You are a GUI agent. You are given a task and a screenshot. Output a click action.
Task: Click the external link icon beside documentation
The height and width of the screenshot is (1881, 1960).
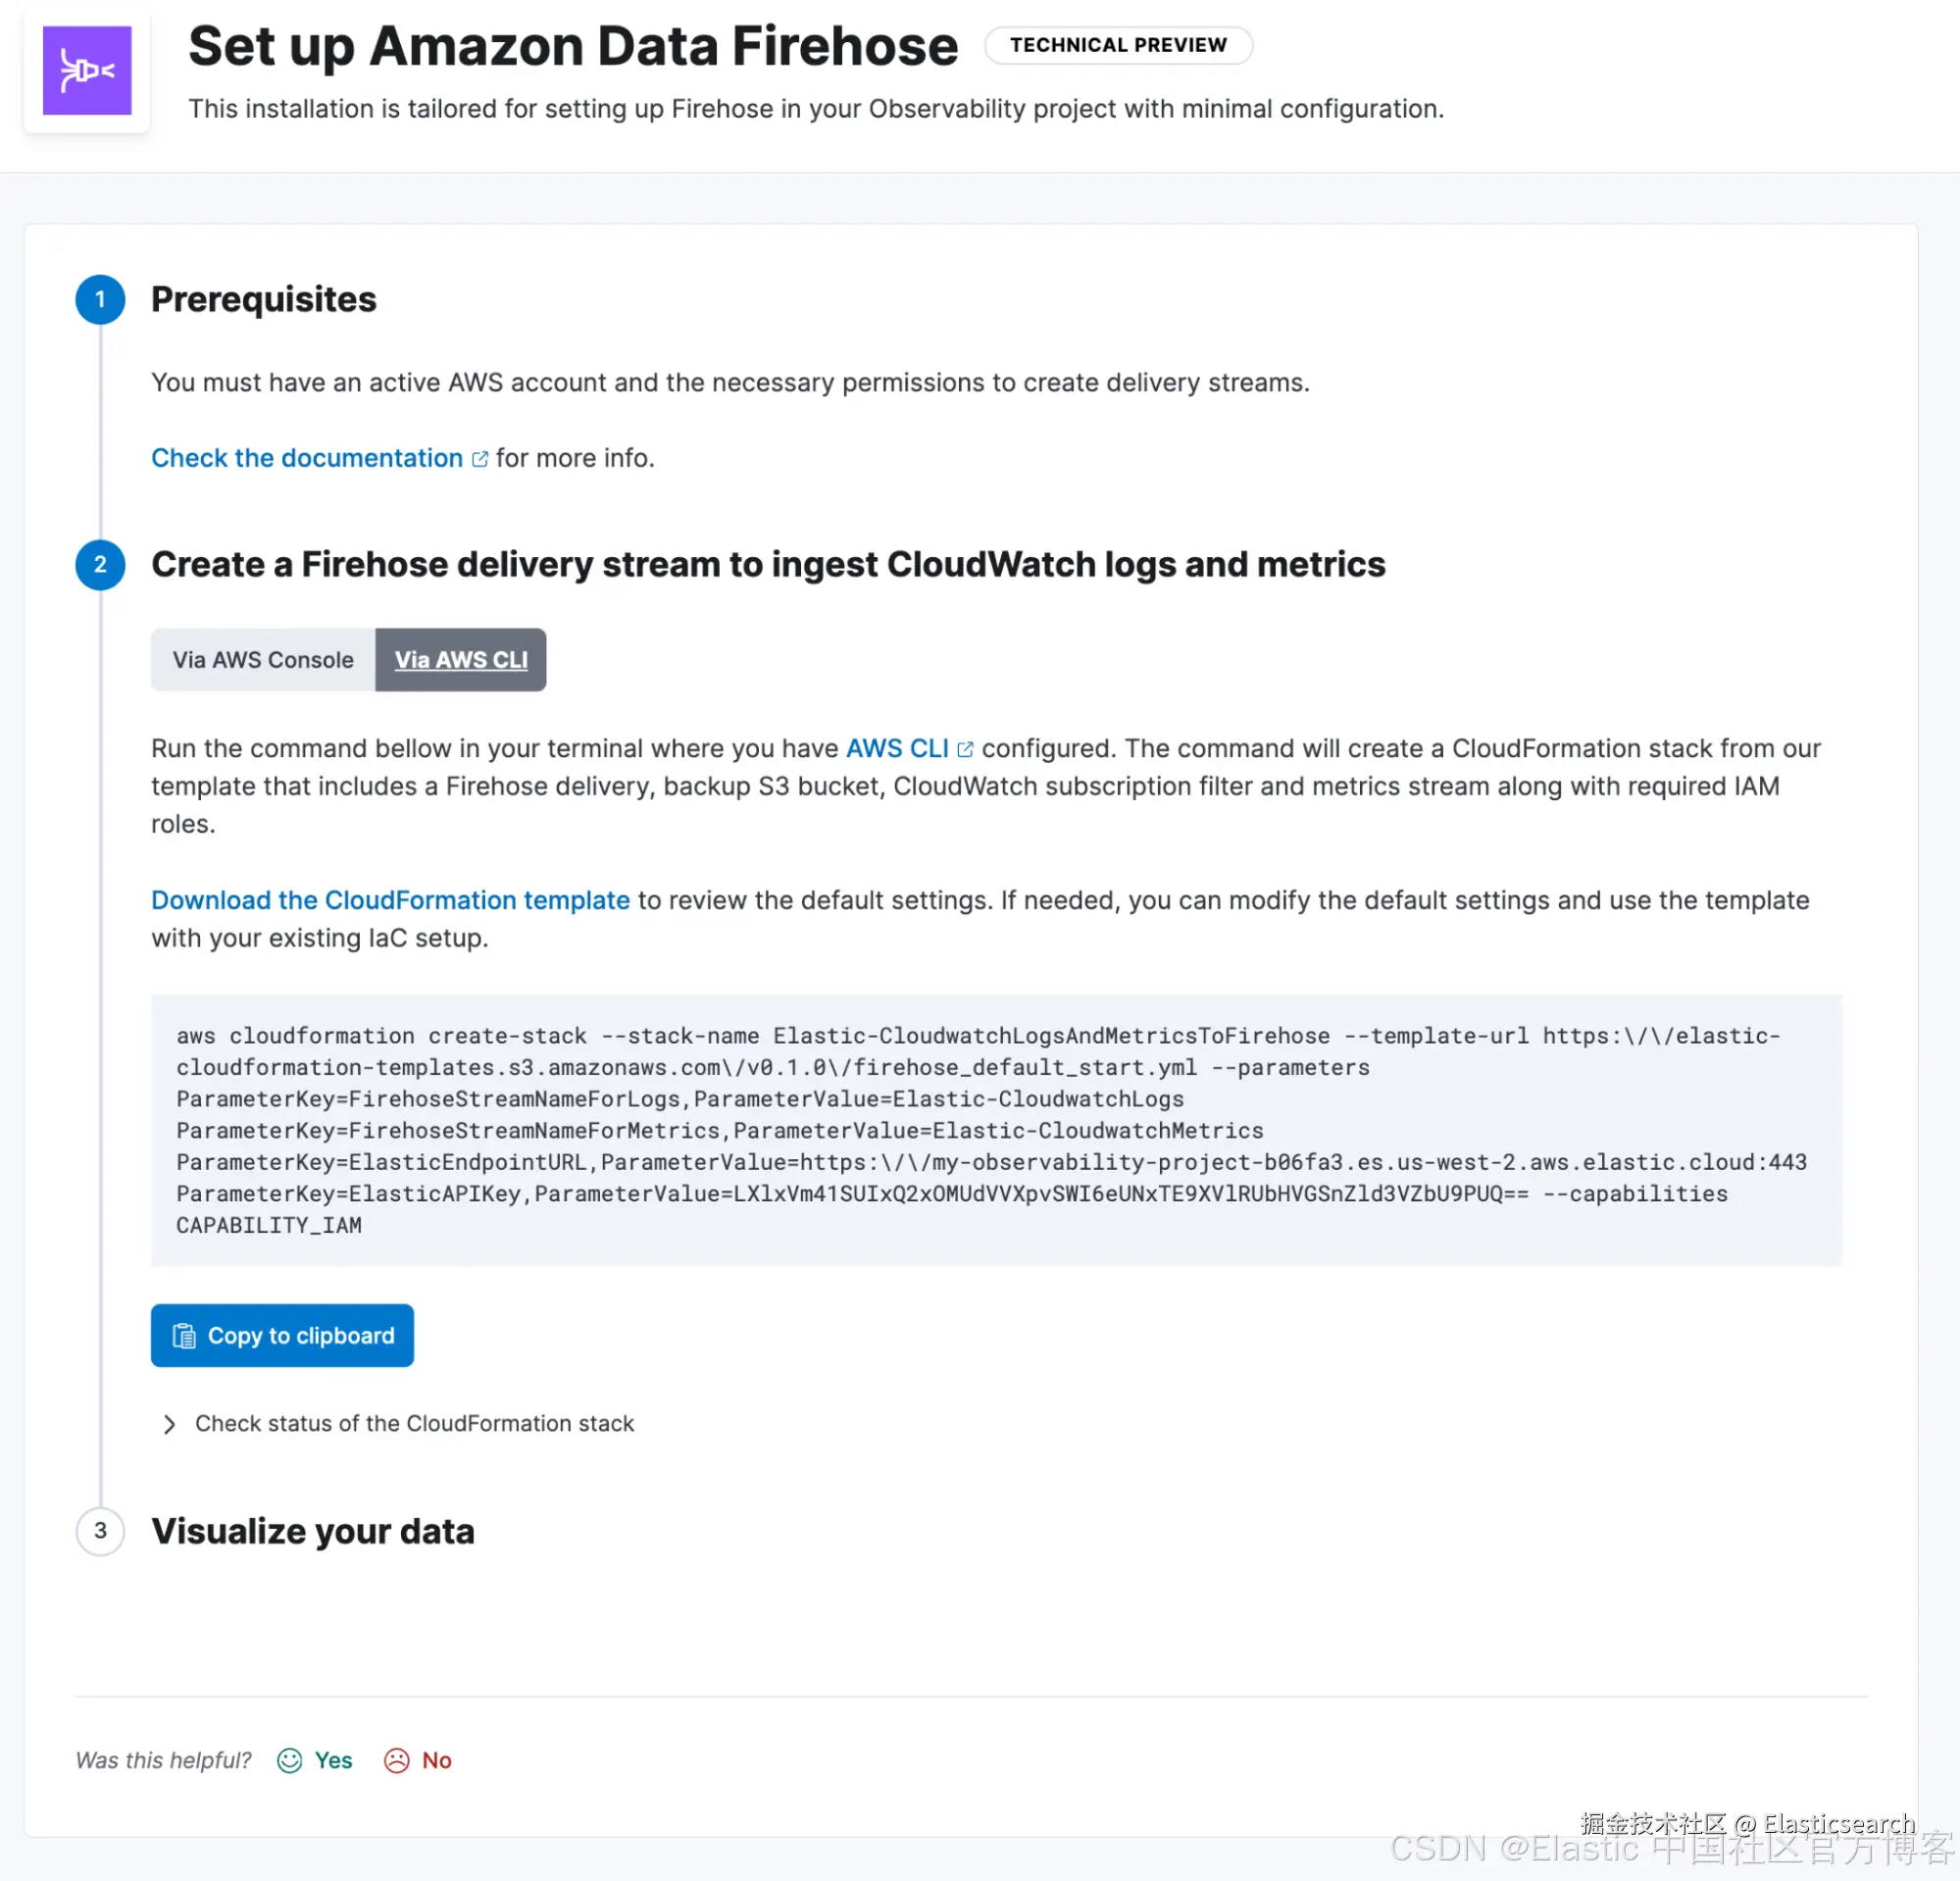[480, 458]
